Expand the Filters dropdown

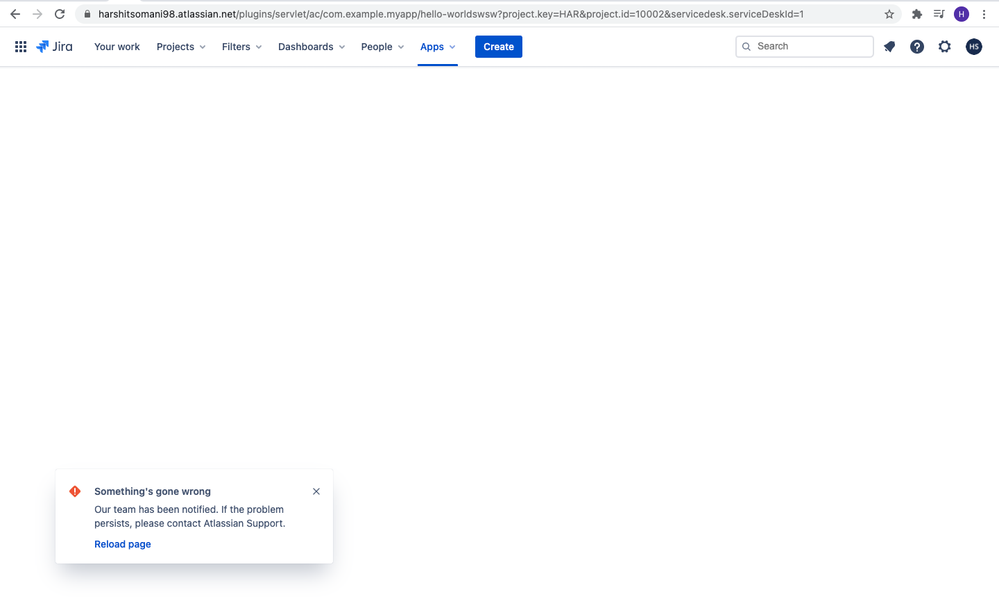click(x=241, y=47)
